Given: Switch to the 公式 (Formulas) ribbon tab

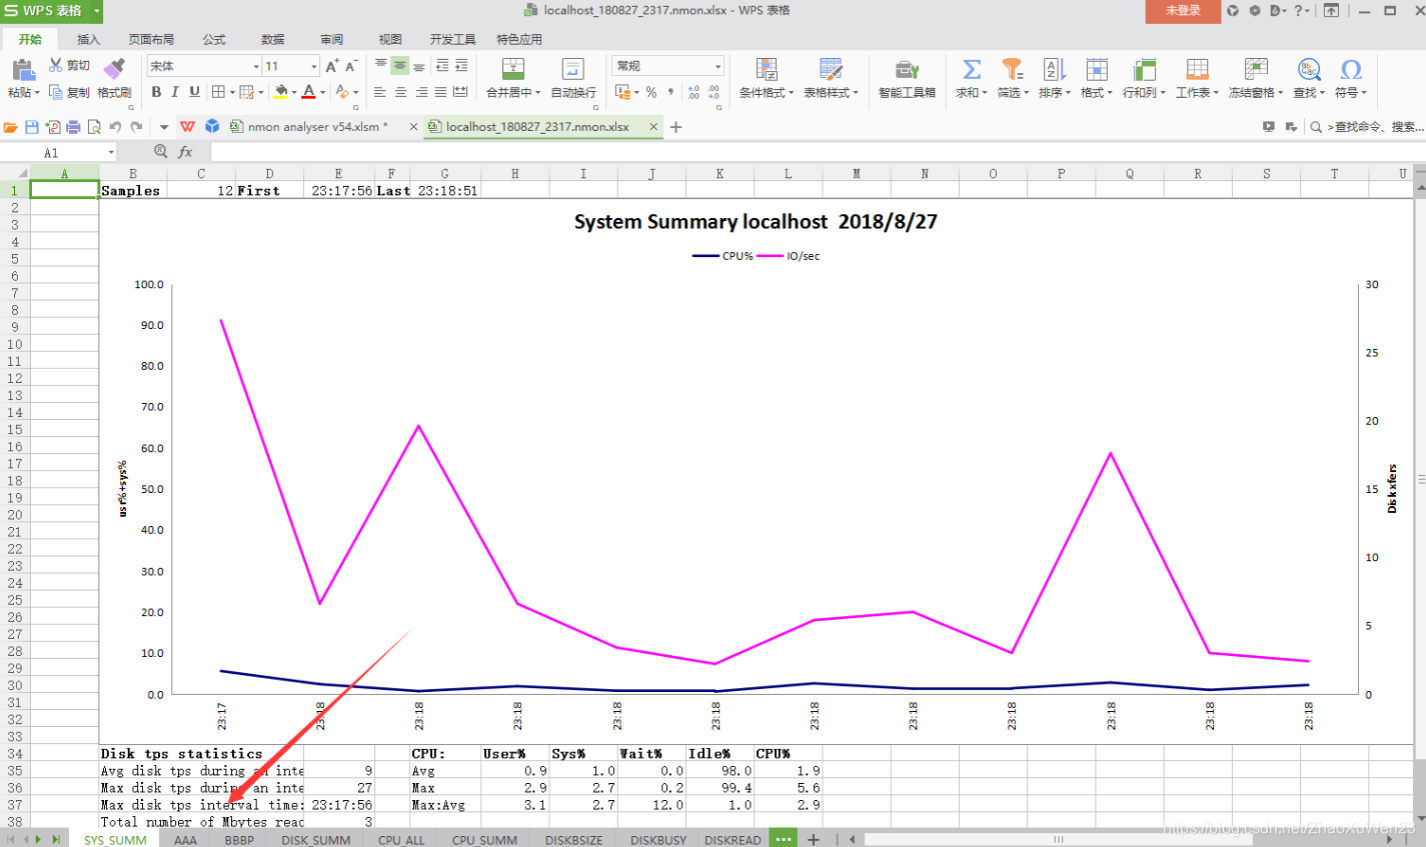Looking at the screenshot, I should click(x=214, y=39).
